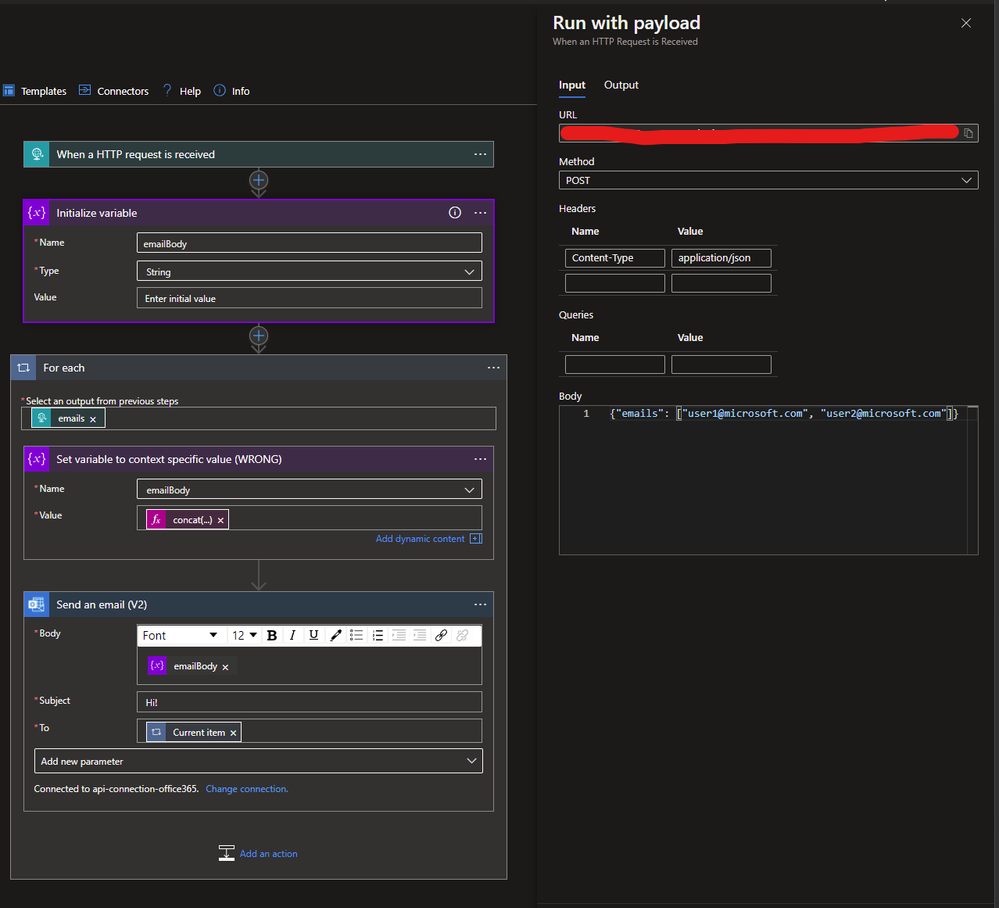Toggle italic formatting in email body
999x908 pixels.
(293, 636)
